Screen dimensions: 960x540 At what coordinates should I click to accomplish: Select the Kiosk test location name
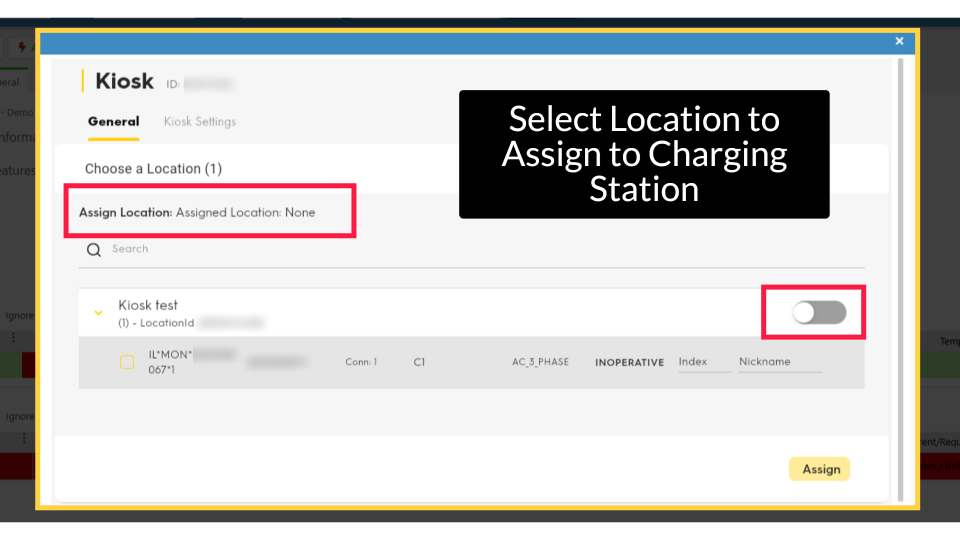pos(148,305)
